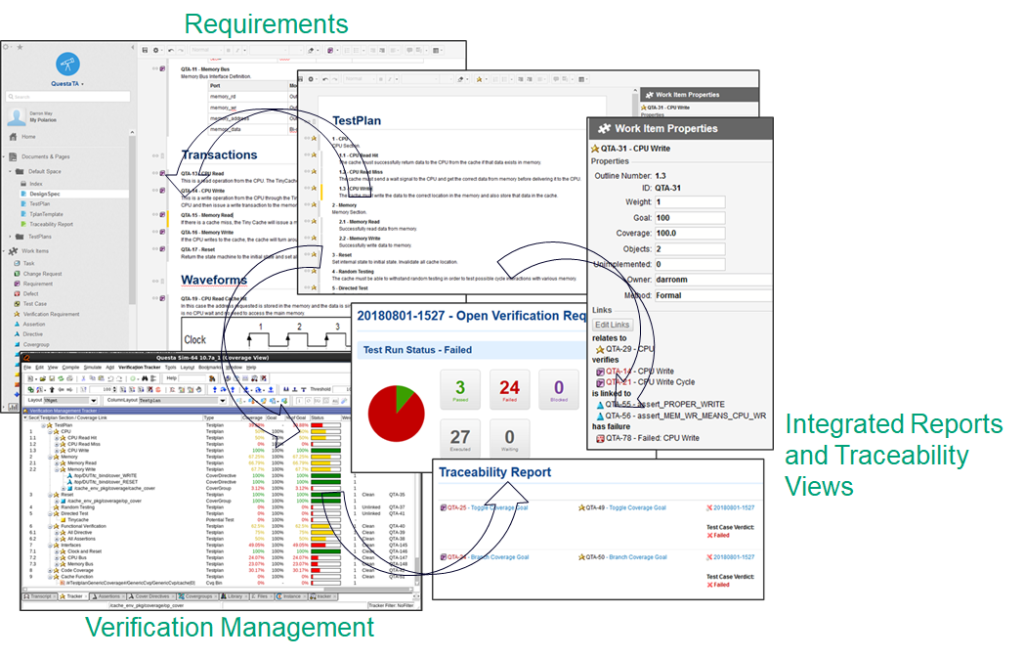Click the Work Items puzzle icon
This screenshot has width=1024, height=658.
pyautogui.click(x=14, y=251)
